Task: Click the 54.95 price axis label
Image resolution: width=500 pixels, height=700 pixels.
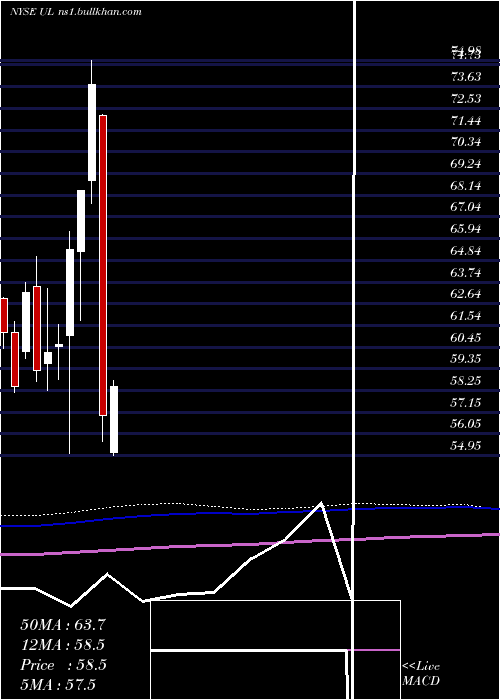Action: tap(467, 446)
